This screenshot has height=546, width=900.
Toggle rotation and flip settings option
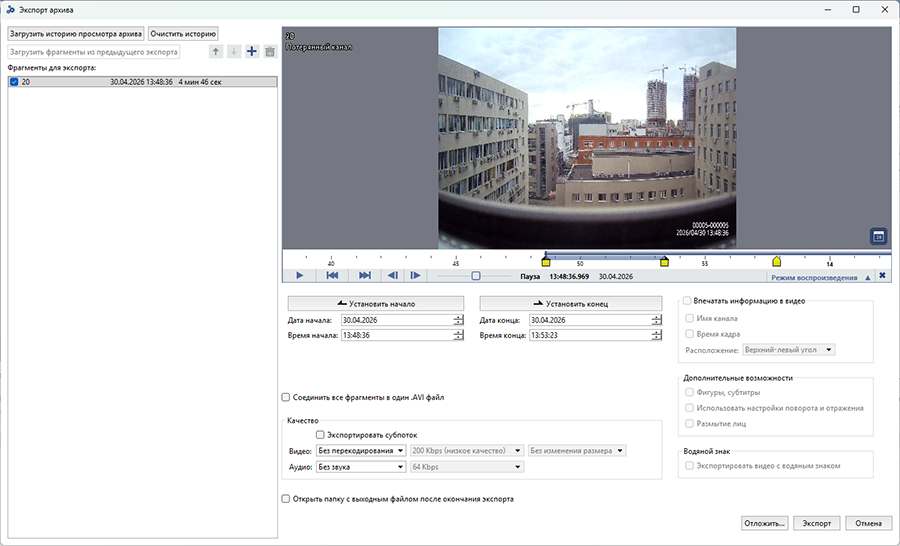click(689, 408)
